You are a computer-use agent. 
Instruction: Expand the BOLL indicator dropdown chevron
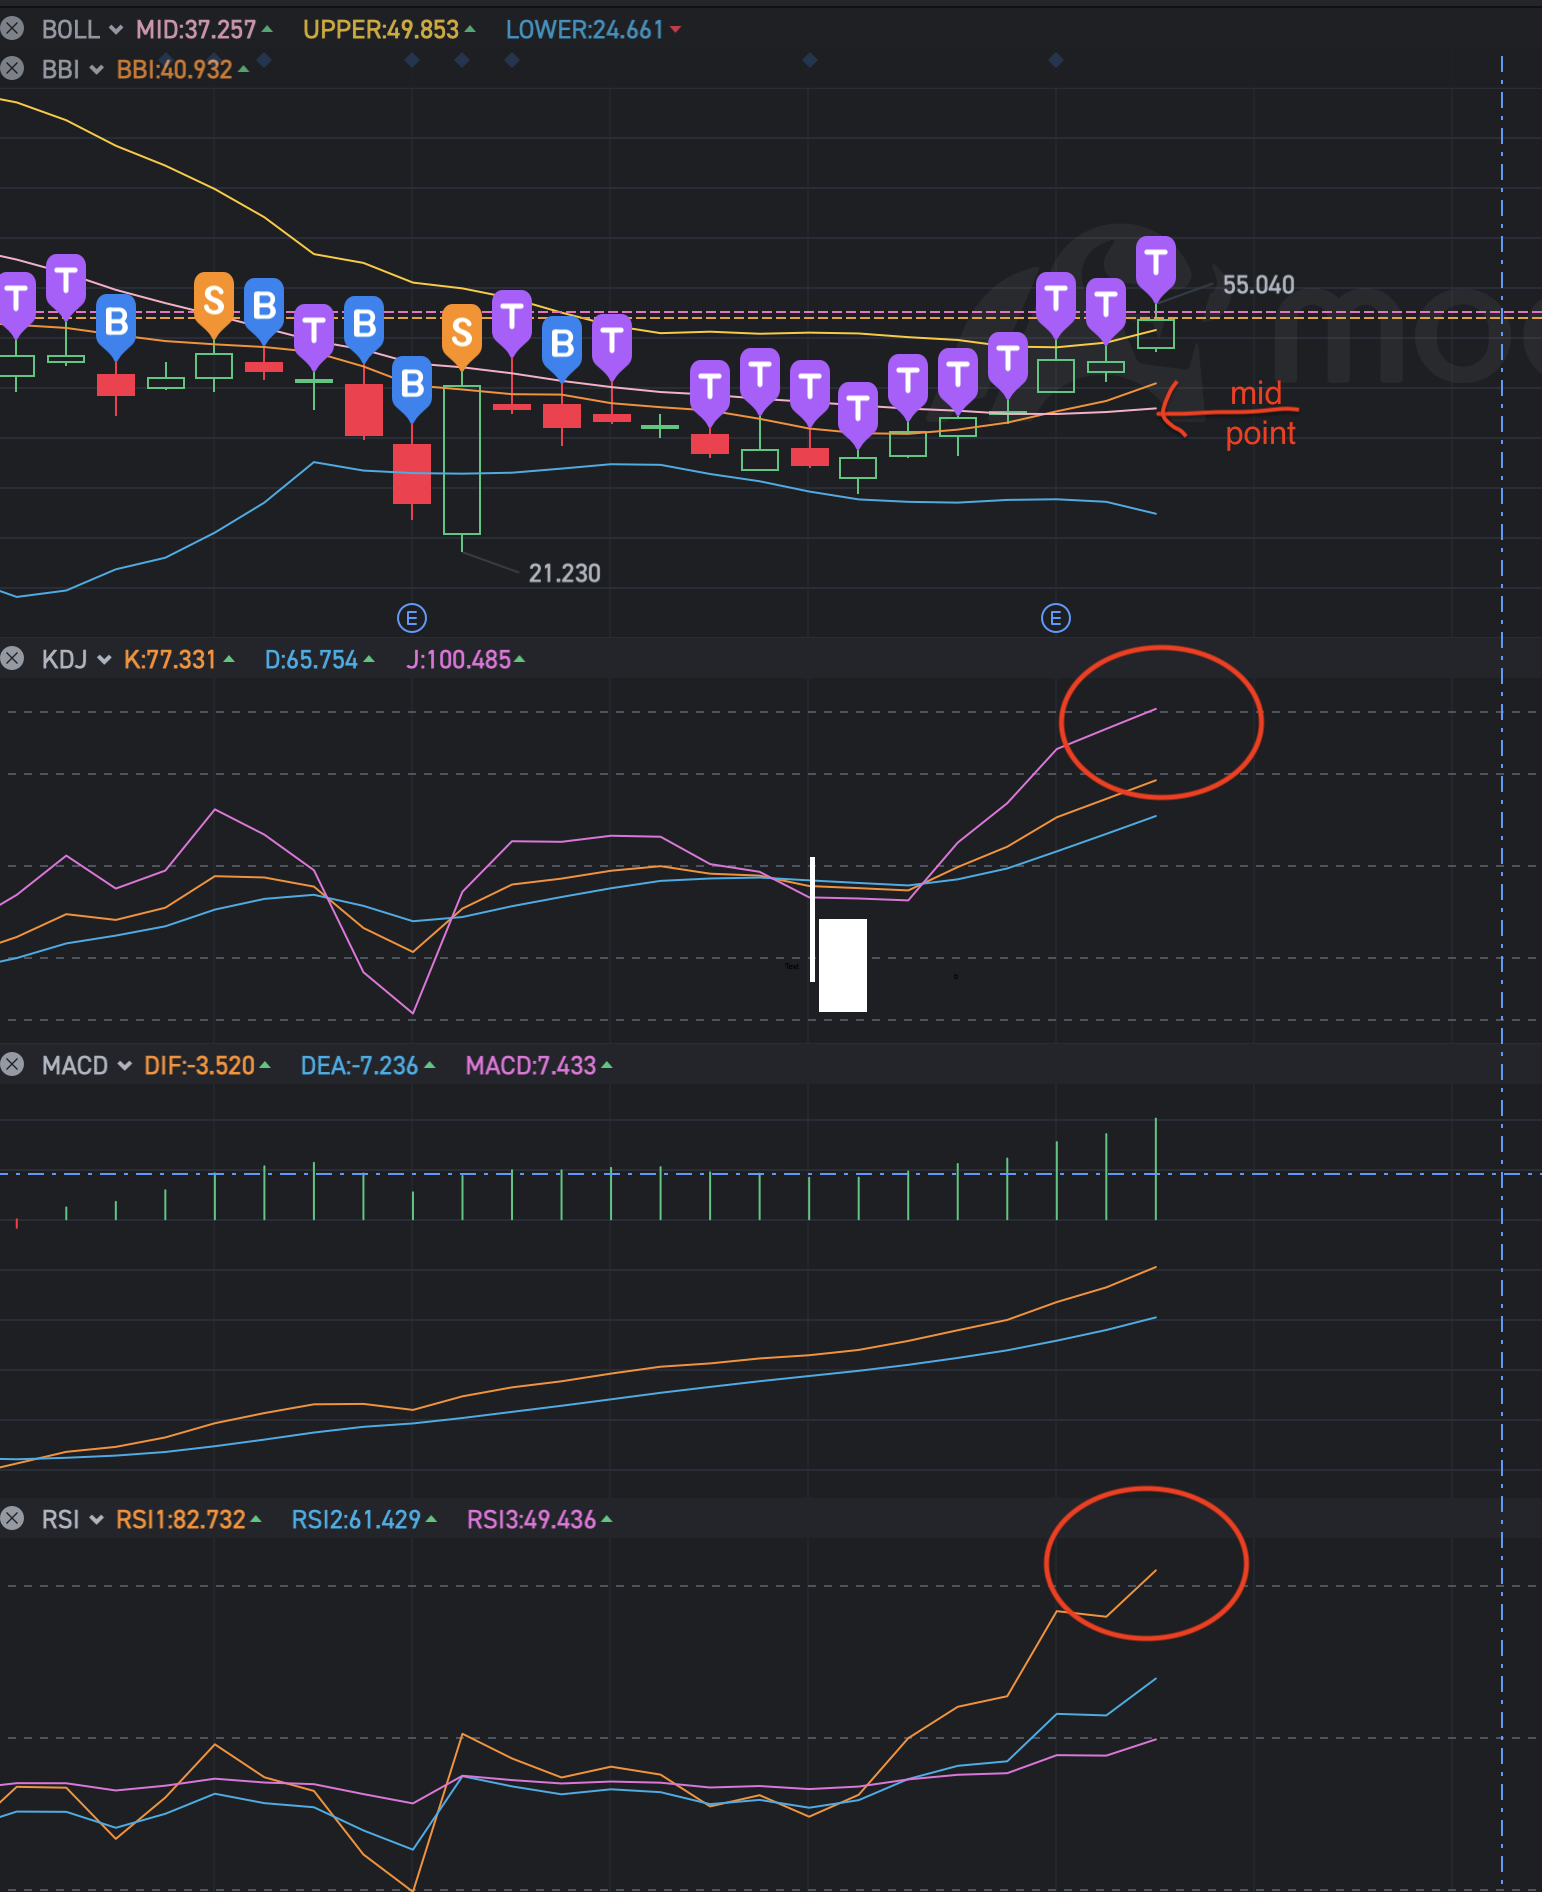coord(116,30)
